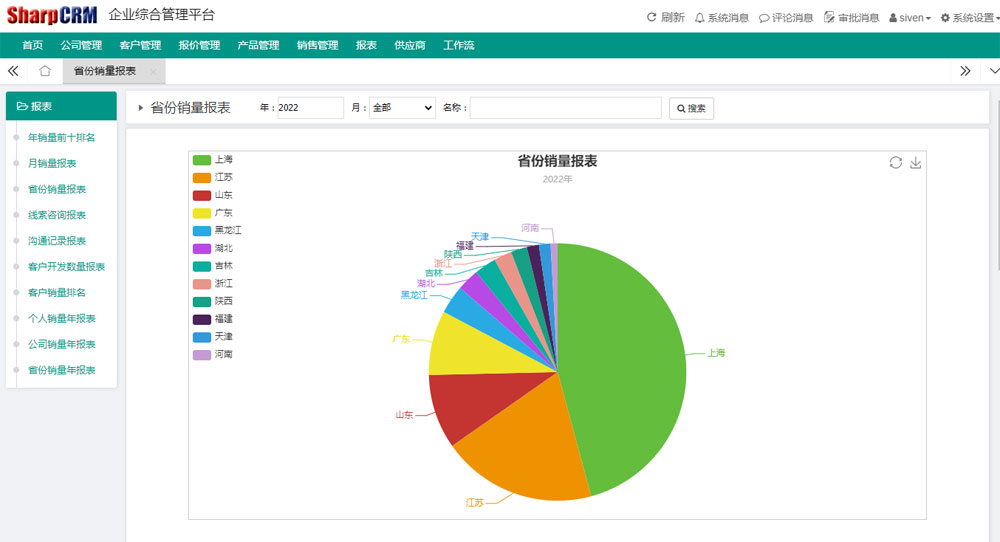Expand tab options chevron at far right

(993, 71)
